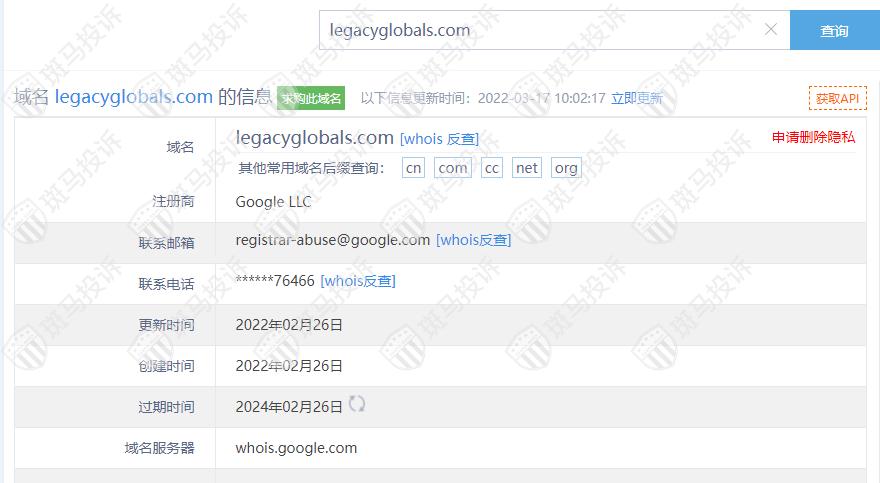Click the green 求购此域名 button
Viewport: 880px width, 483px height.
point(311,99)
